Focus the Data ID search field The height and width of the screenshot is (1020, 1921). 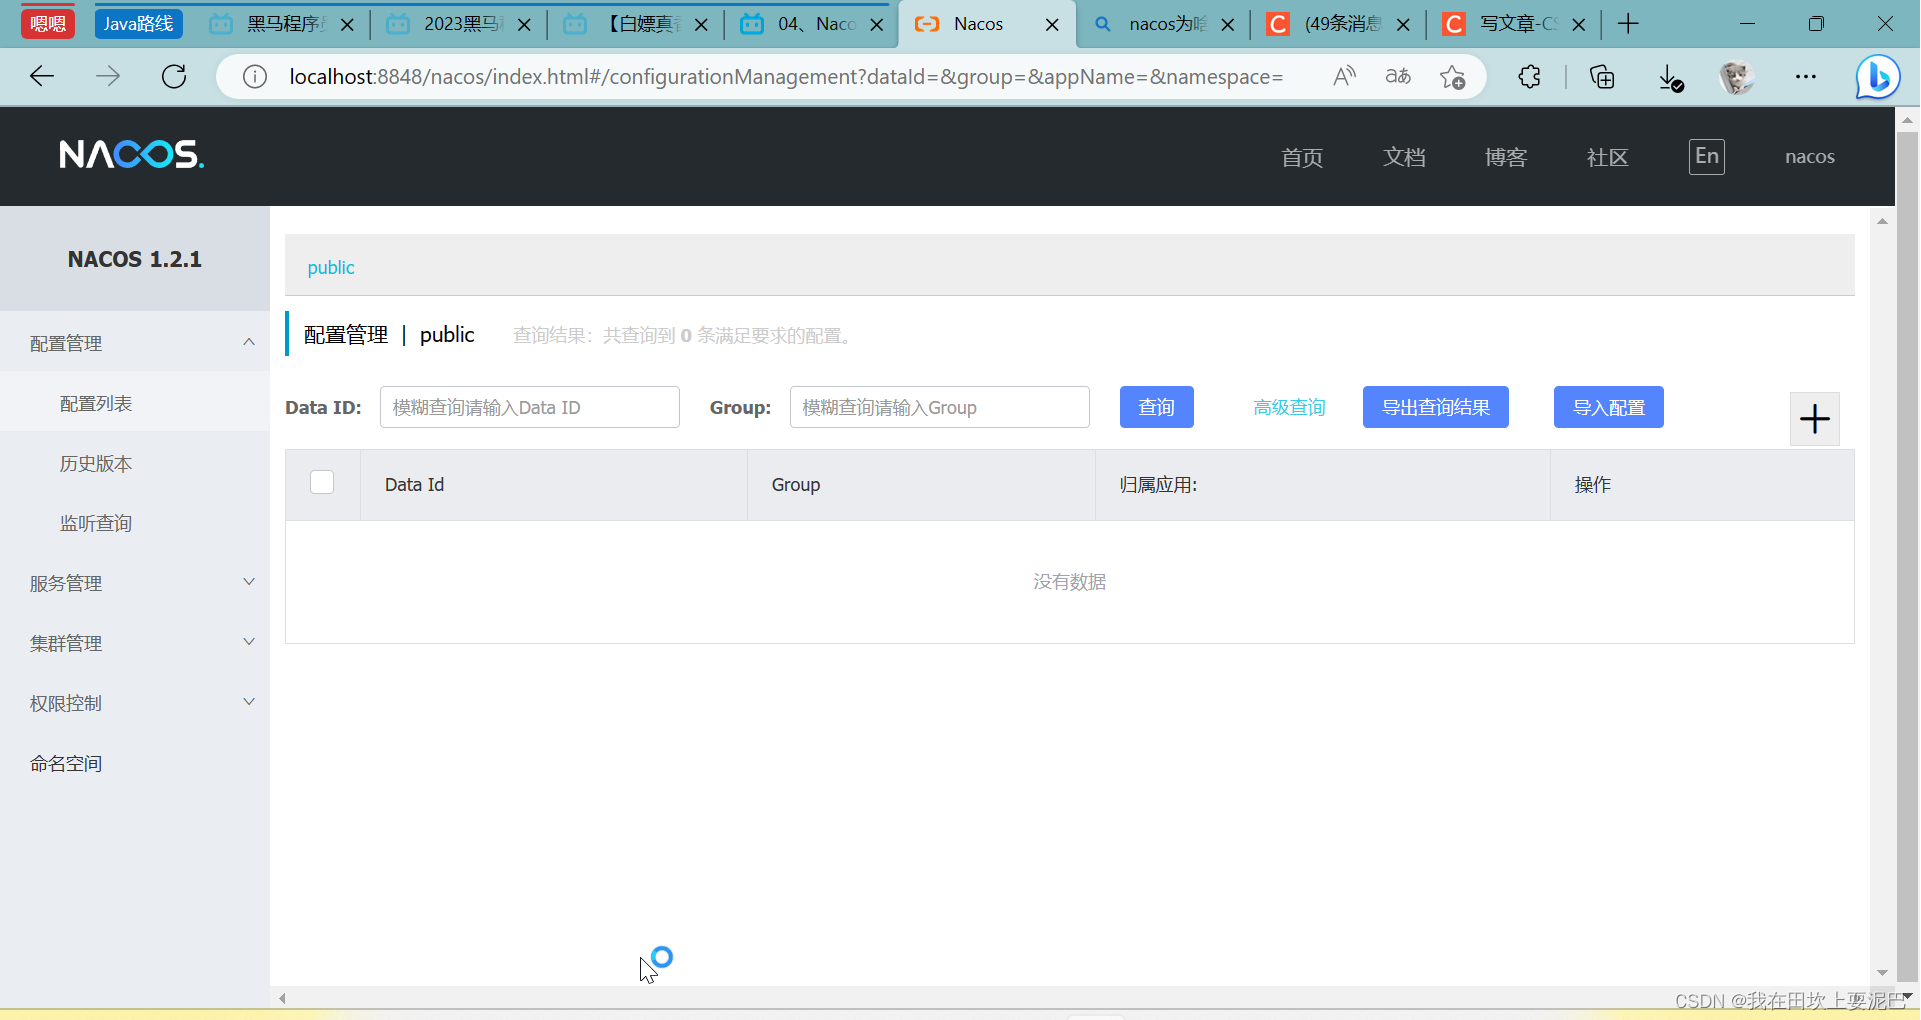coord(530,407)
